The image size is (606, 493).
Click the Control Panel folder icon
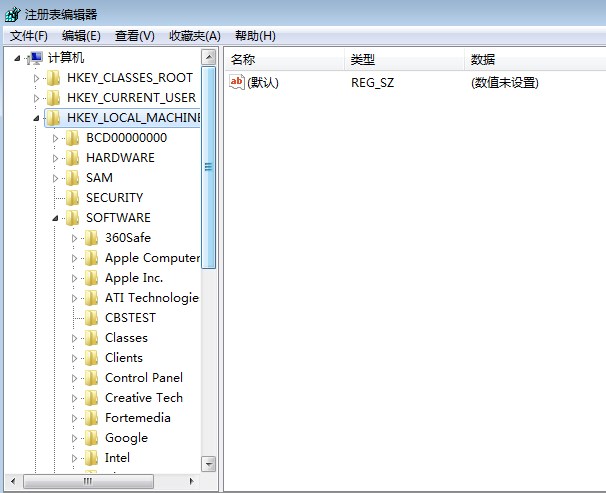[92, 378]
